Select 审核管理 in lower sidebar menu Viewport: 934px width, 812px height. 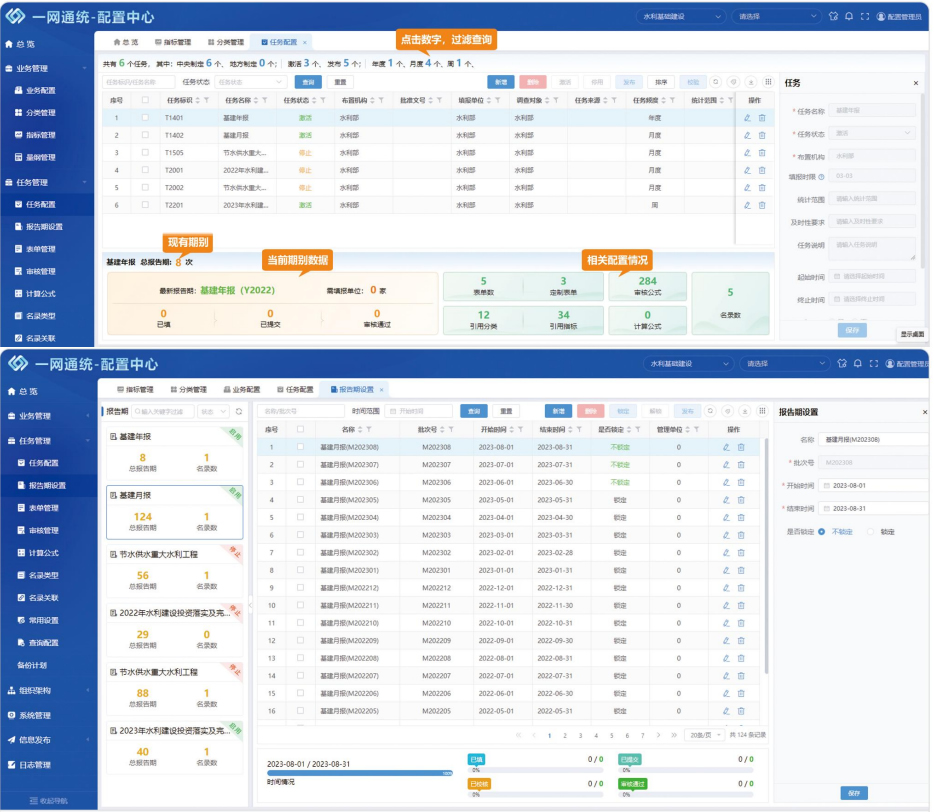click(x=42, y=527)
